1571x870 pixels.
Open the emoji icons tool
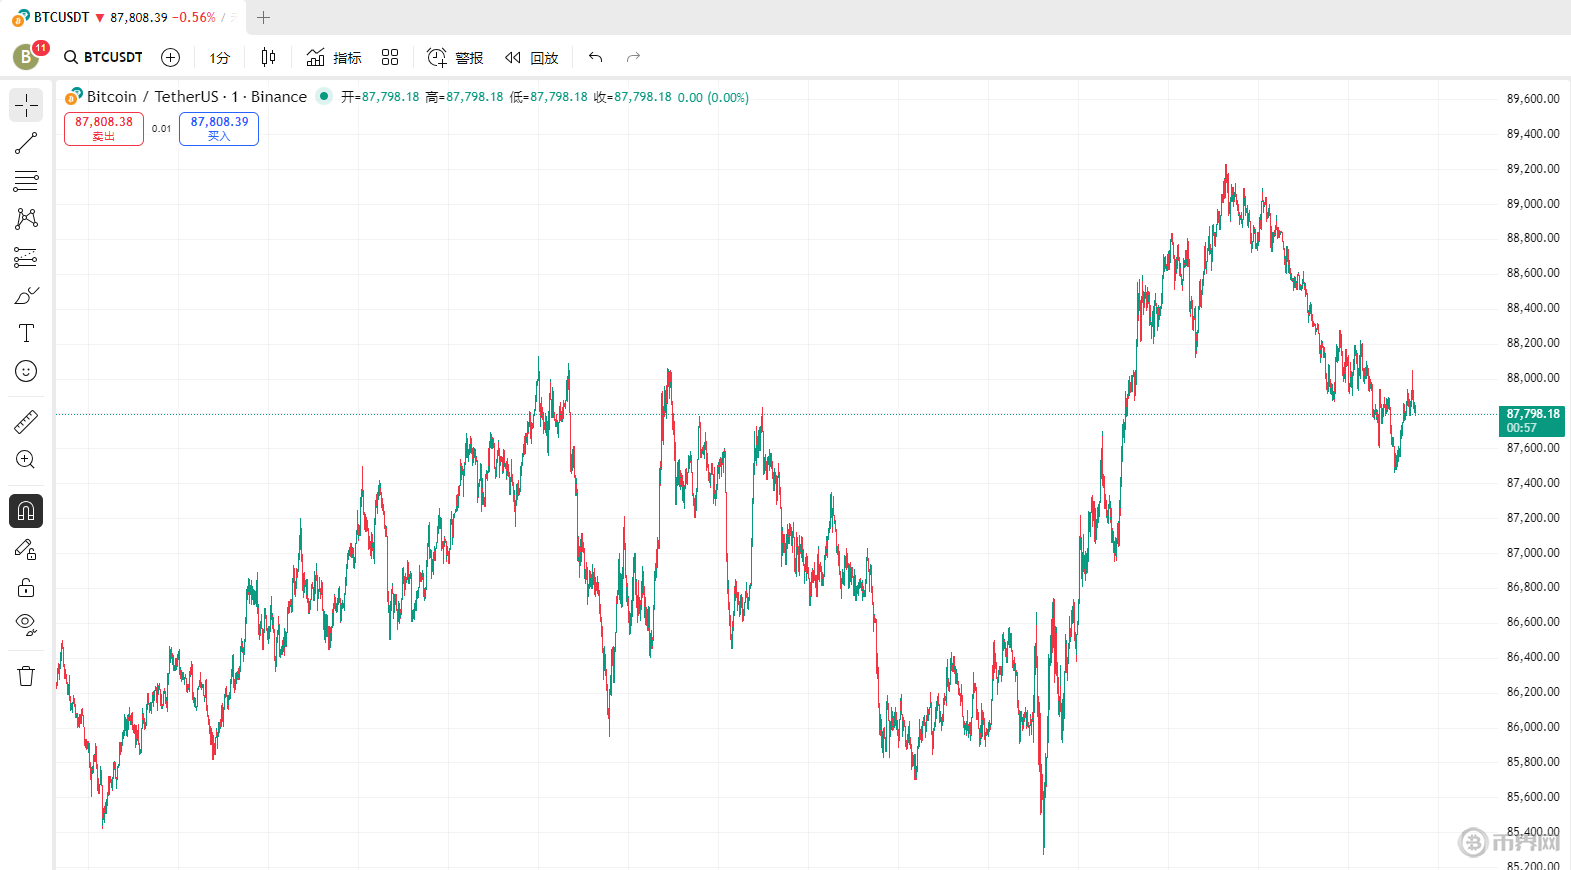pos(26,371)
